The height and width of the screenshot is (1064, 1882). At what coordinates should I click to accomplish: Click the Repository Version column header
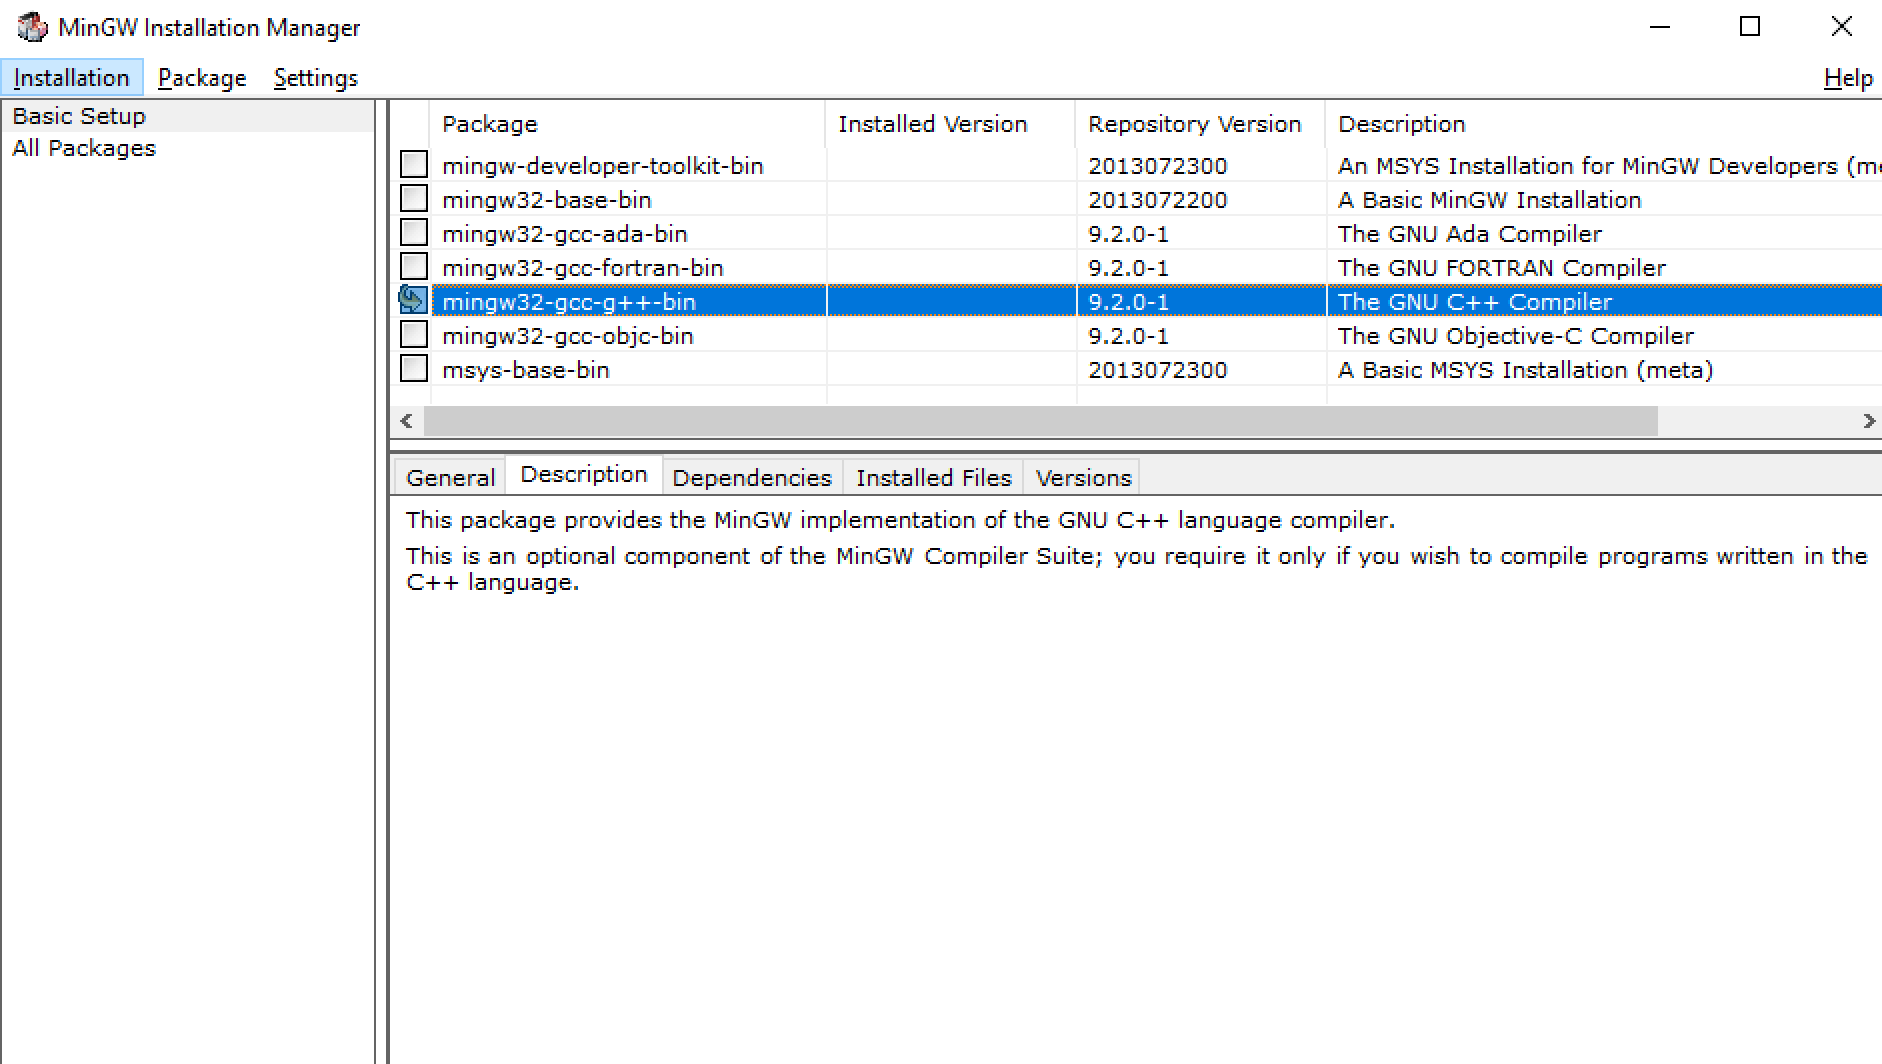(1200, 124)
